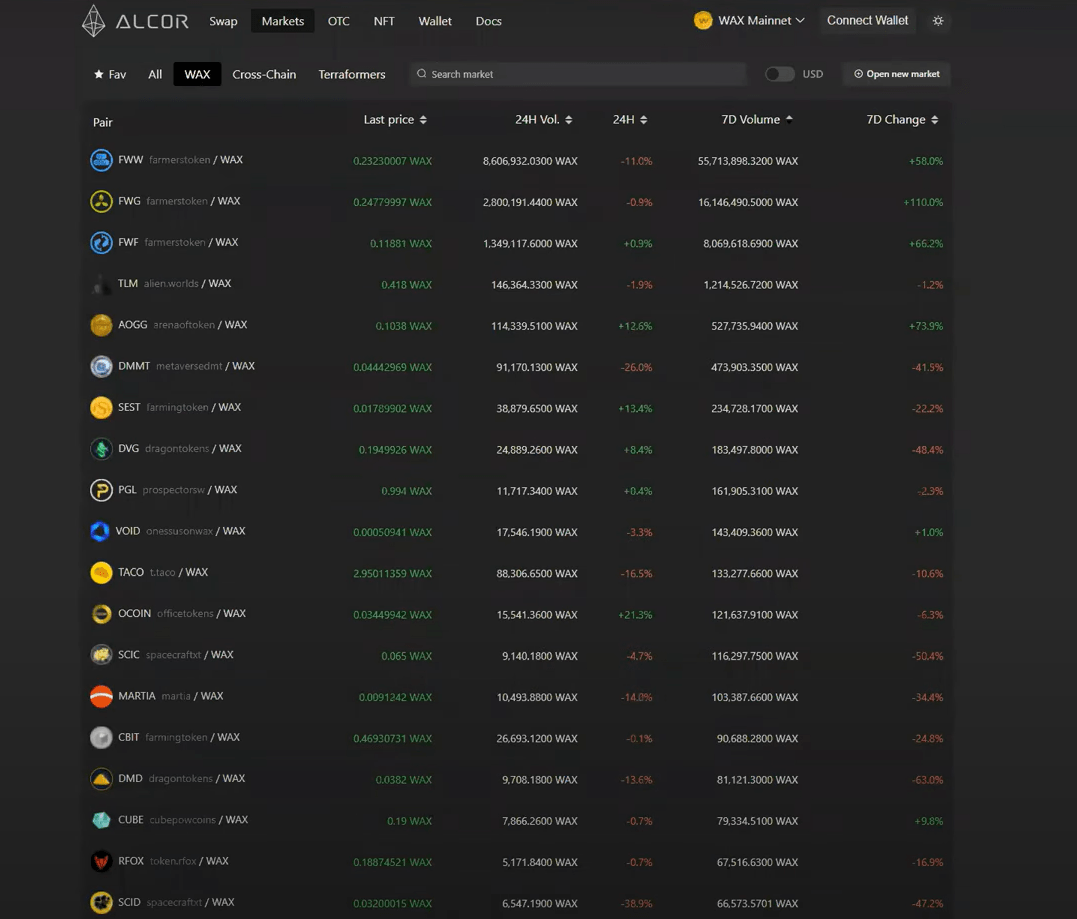
Task: Click the TACO token icon
Action: point(101,573)
